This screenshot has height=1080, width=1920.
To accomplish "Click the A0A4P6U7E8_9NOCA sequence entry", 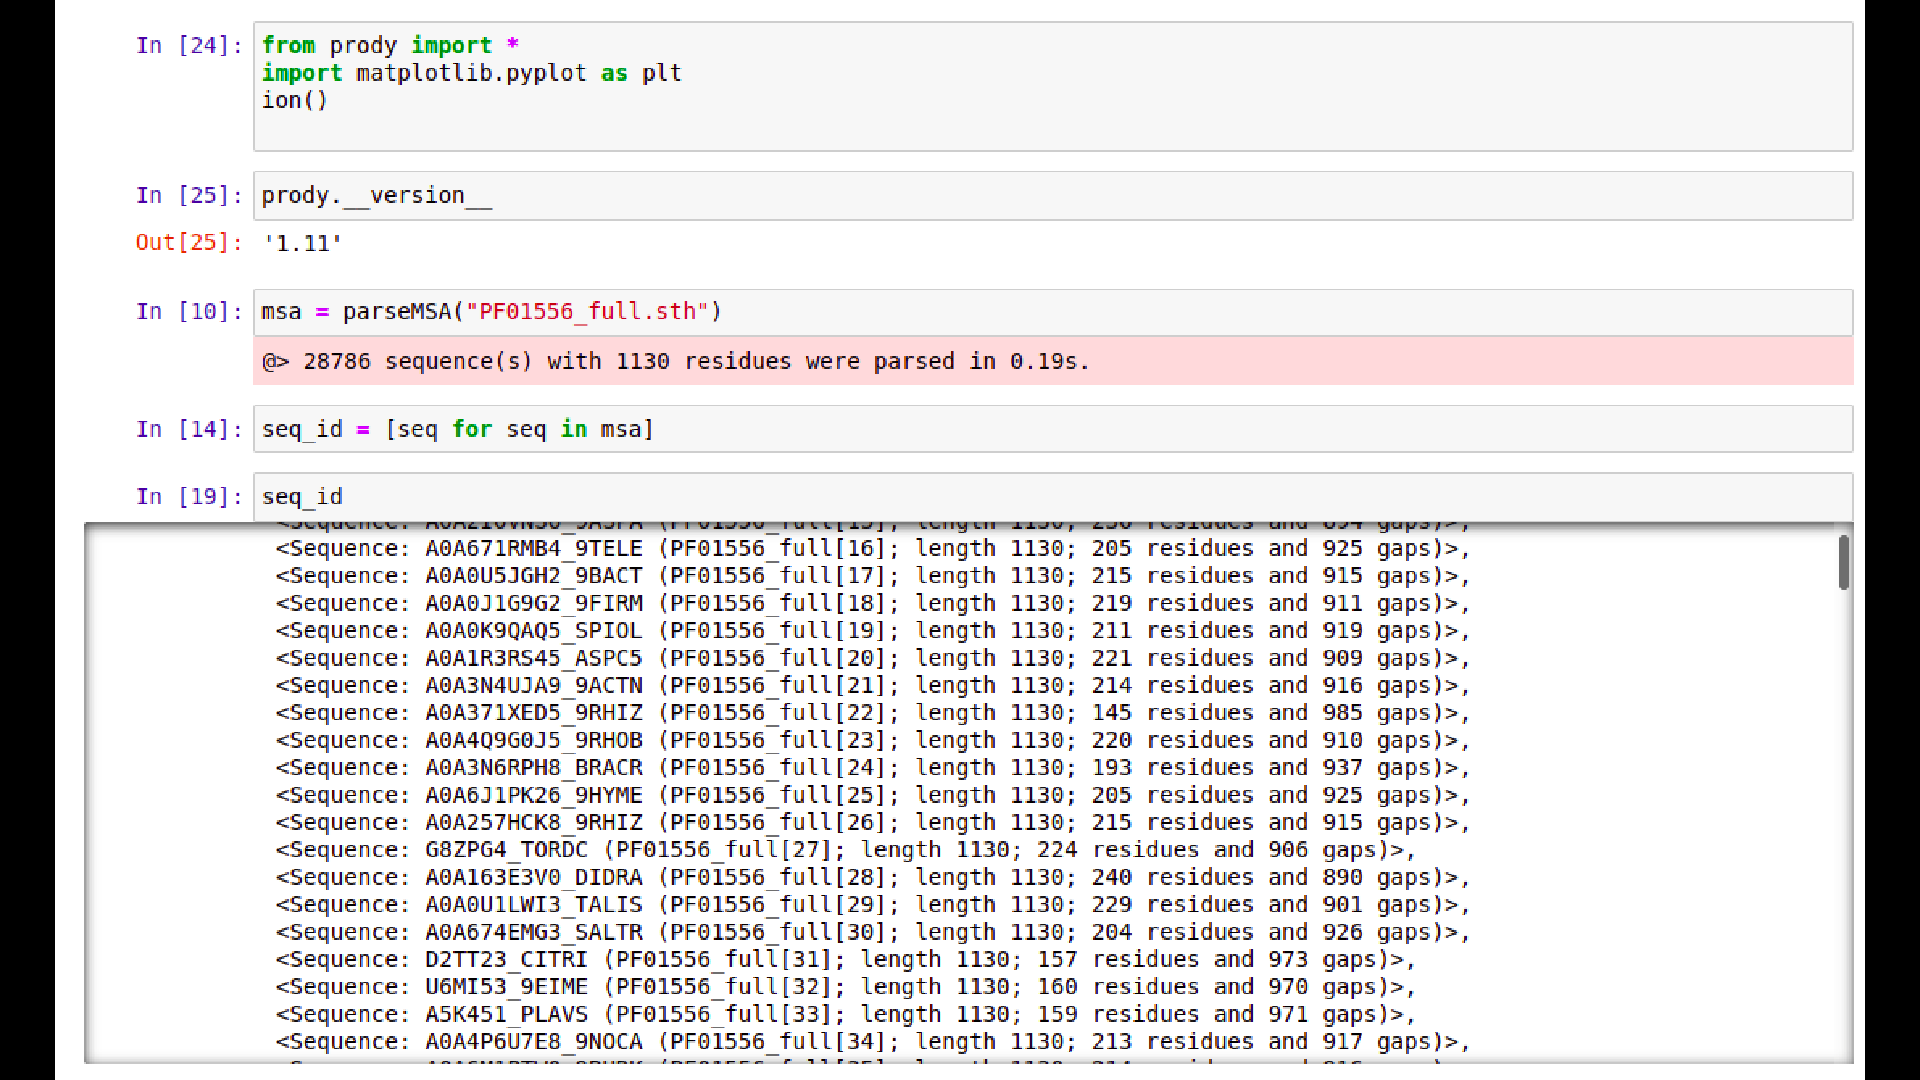I will [870, 1041].
